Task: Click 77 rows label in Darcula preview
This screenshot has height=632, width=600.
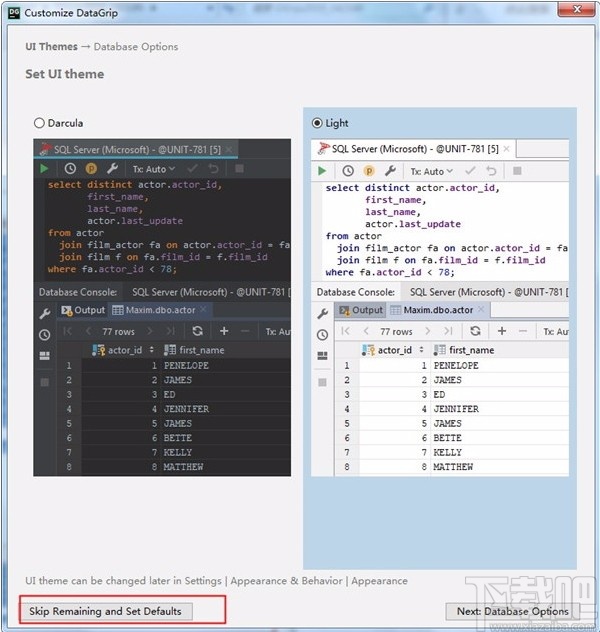Action: click(x=118, y=332)
